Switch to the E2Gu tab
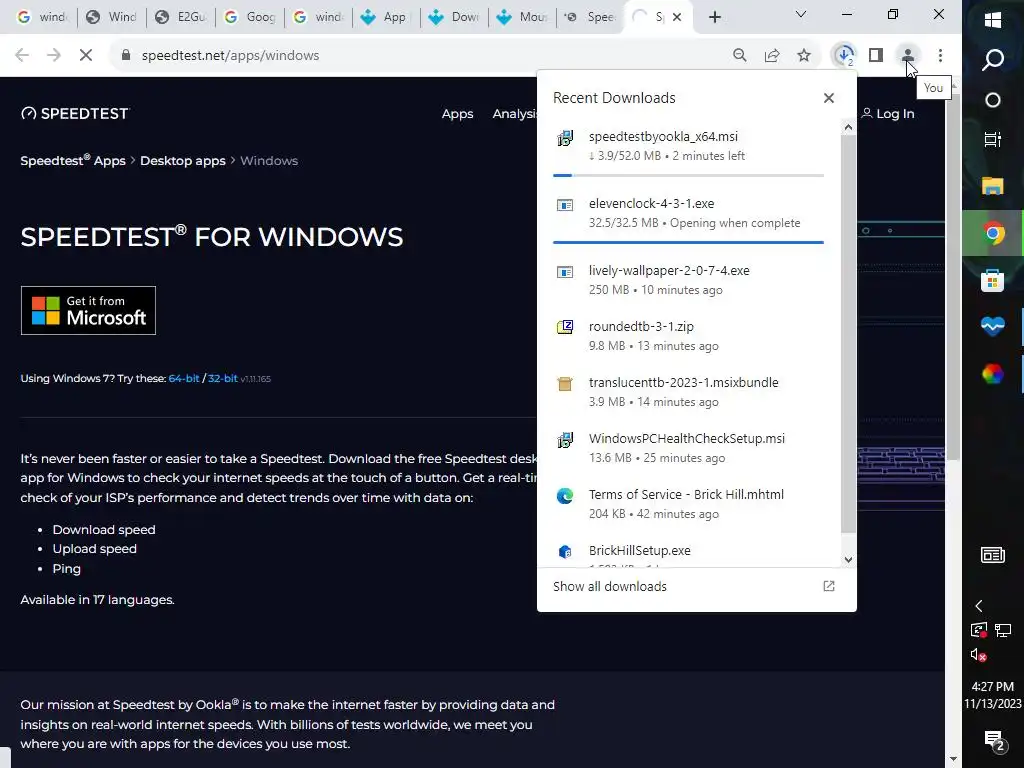This screenshot has height=768, width=1024. 182,17
